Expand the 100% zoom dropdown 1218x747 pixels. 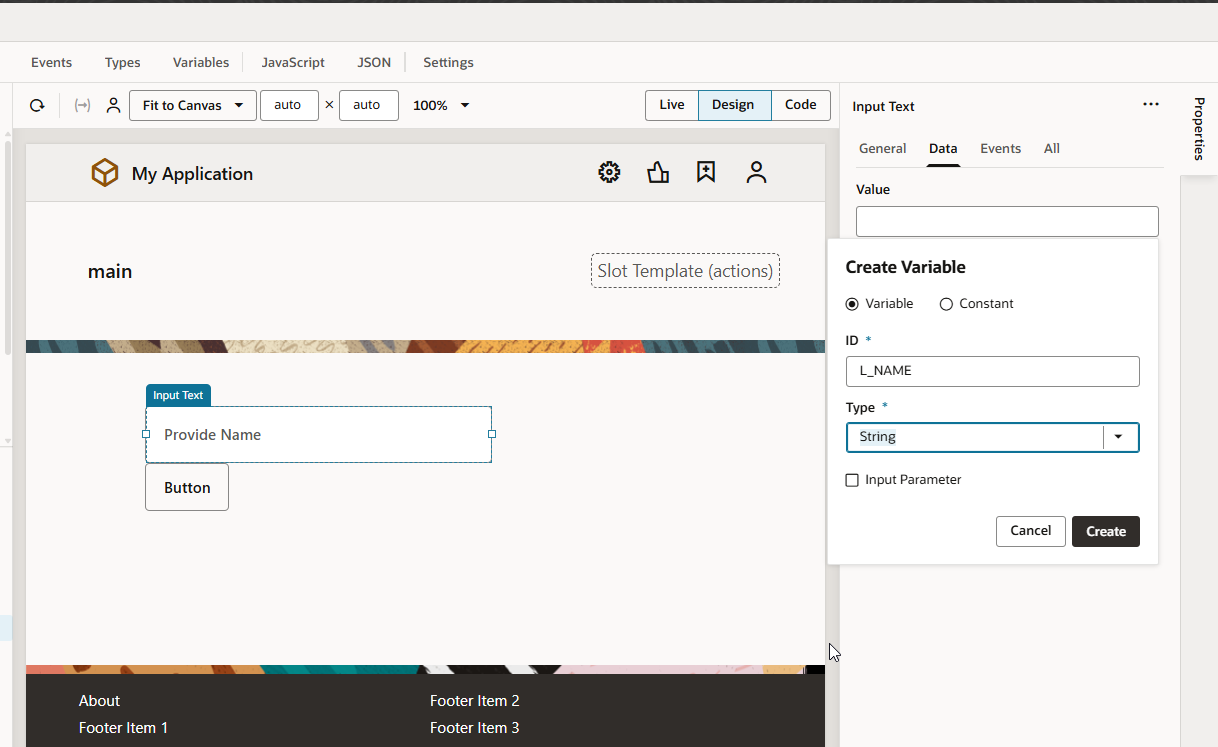440,105
